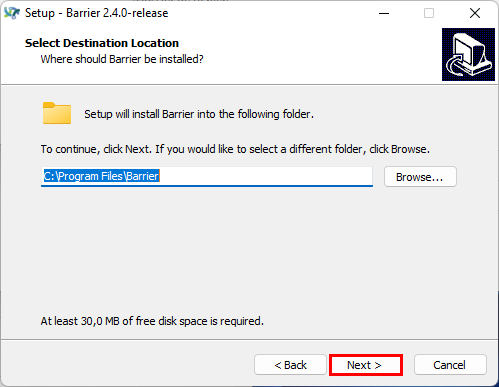Click empty title bar space left of minimize
Viewport: 499px width, 387px height.
pyautogui.click(x=270, y=13)
